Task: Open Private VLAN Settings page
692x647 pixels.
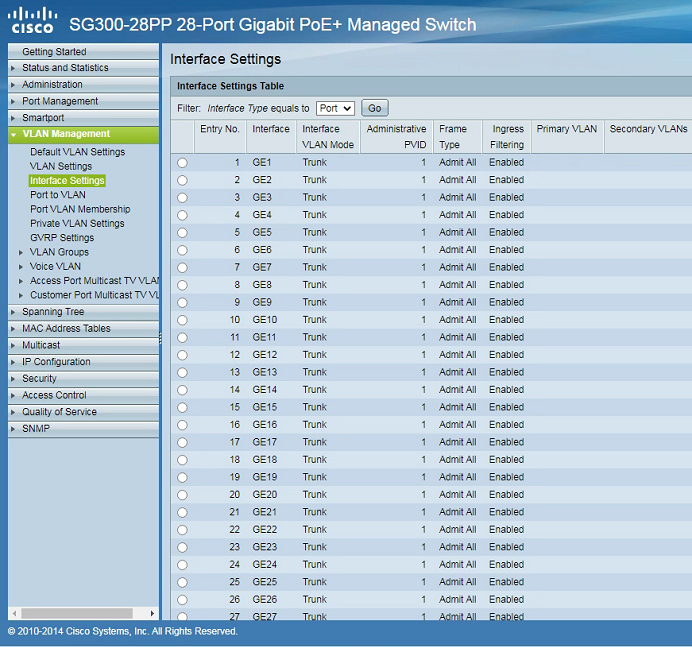Action: [77, 224]
